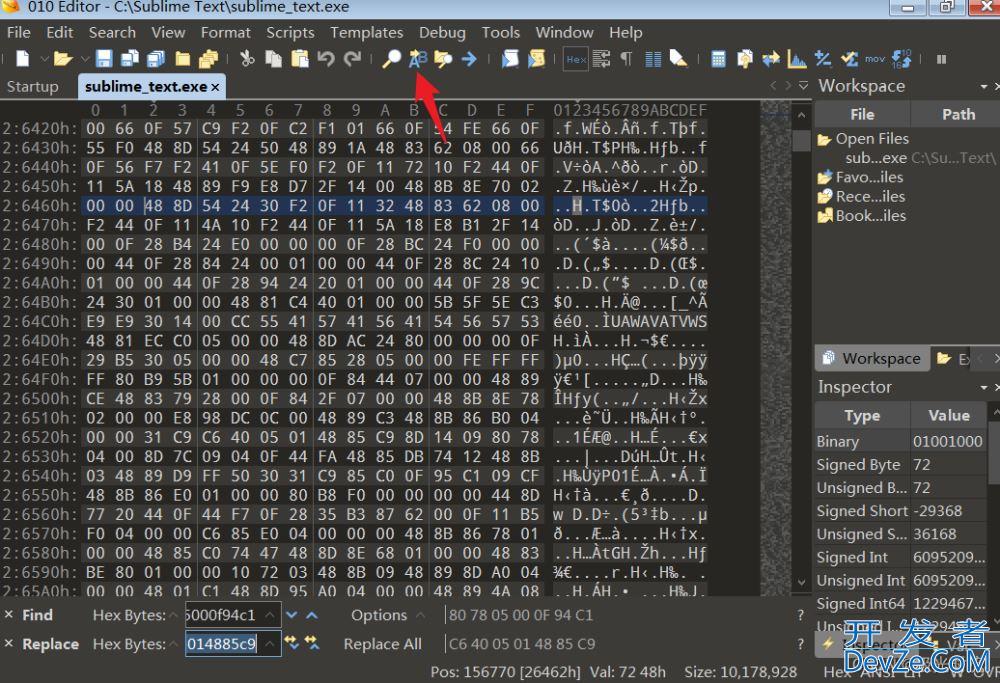Open the Tools menu
The height and width of the screenshot is (683, 1000).
click(501, 33)
